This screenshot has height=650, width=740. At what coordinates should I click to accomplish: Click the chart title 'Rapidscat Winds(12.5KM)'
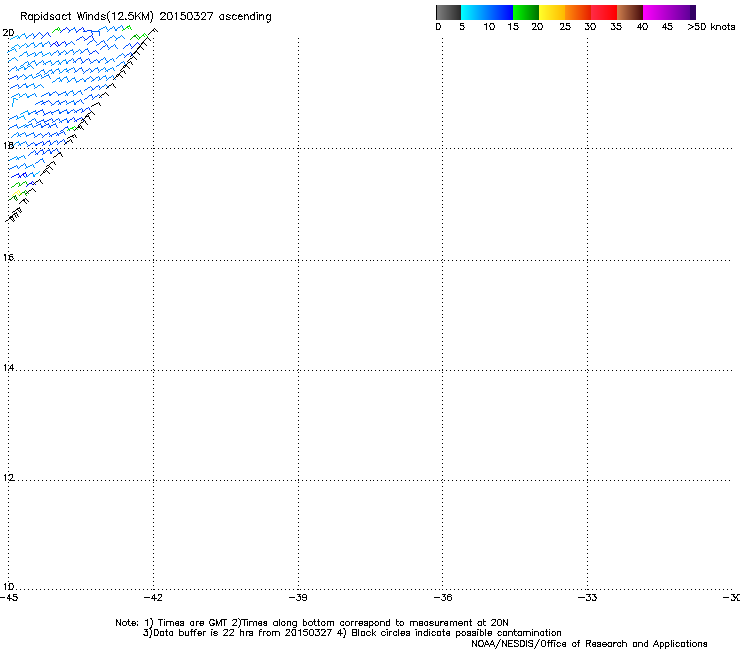pyautogui.click(x=87, y=17)
